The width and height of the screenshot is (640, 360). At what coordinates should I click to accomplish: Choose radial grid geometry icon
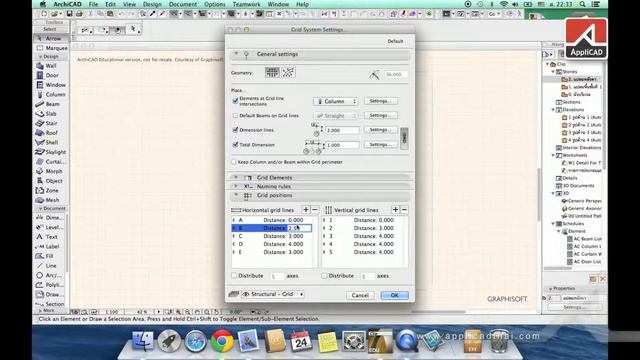(288, 73)
